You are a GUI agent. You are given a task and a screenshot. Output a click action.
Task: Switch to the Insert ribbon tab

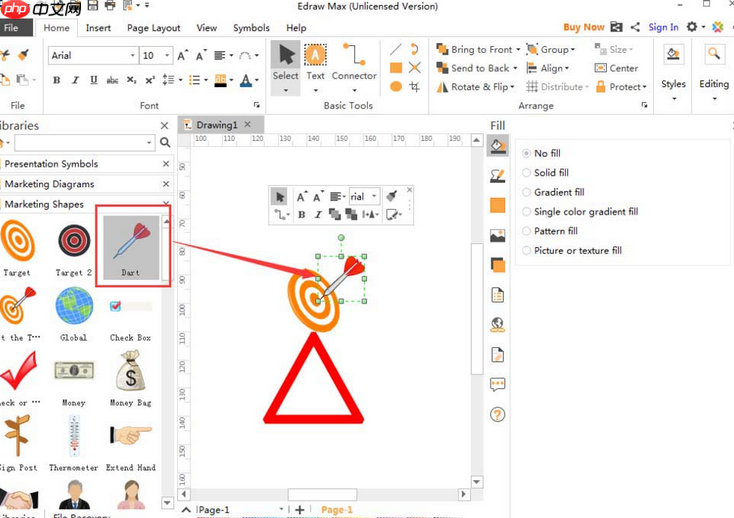pos(98,28)
